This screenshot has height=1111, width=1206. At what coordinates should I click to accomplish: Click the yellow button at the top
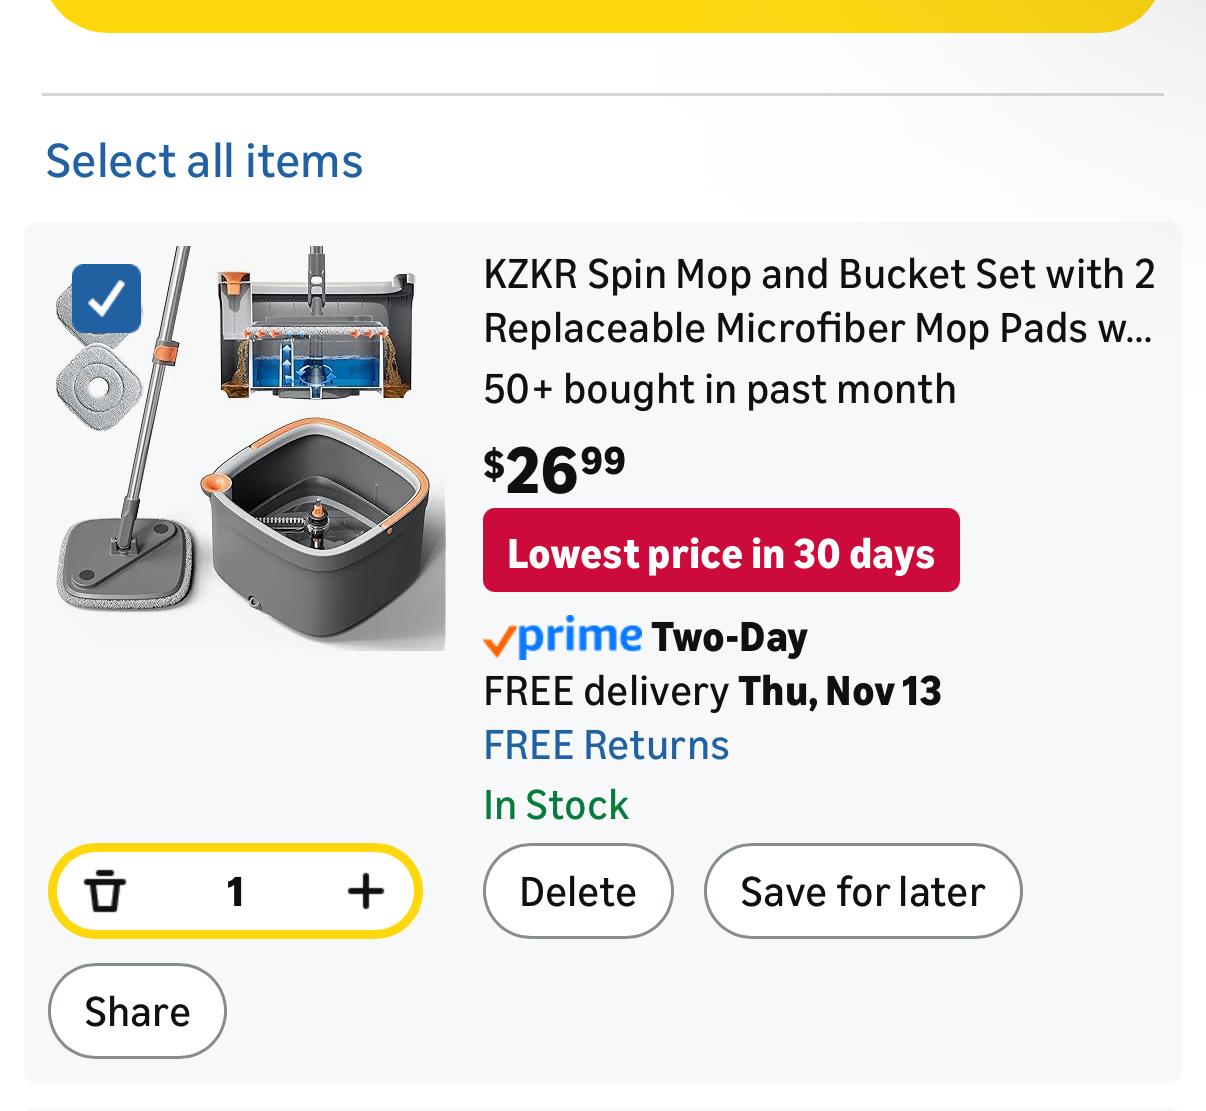coord(603,14)
